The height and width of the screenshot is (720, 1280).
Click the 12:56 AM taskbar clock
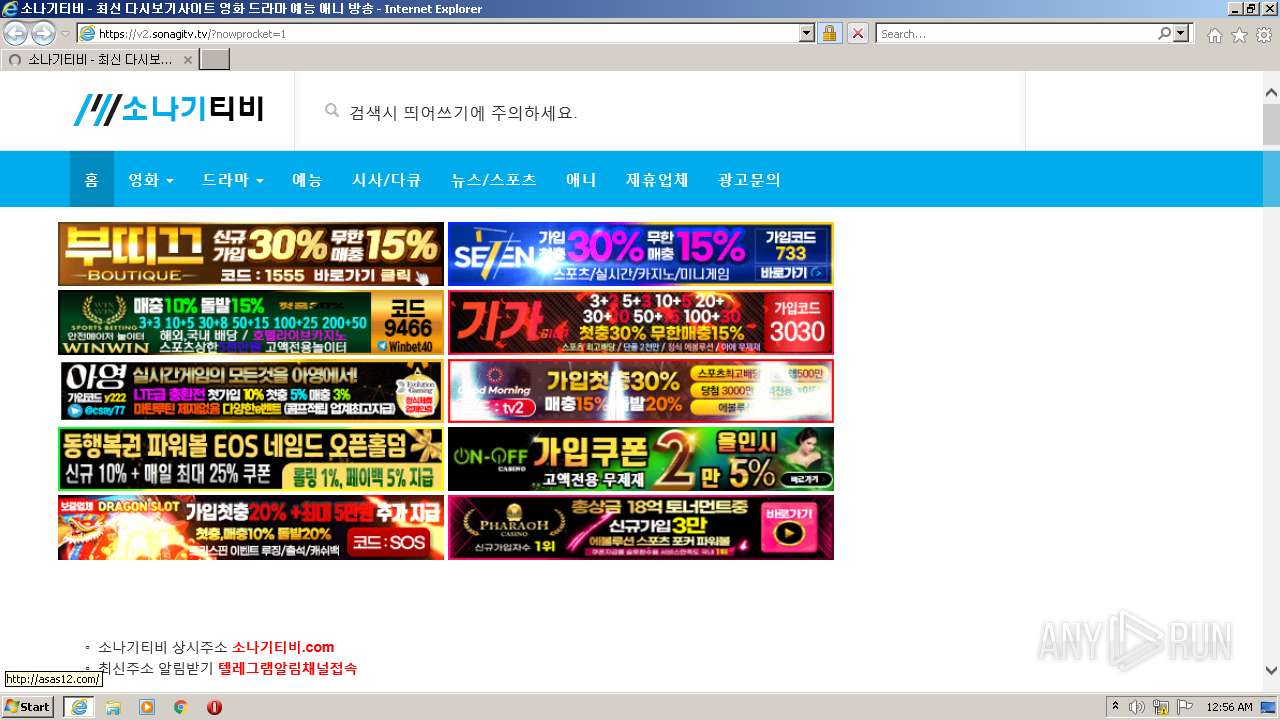(x=1229, y=707)
